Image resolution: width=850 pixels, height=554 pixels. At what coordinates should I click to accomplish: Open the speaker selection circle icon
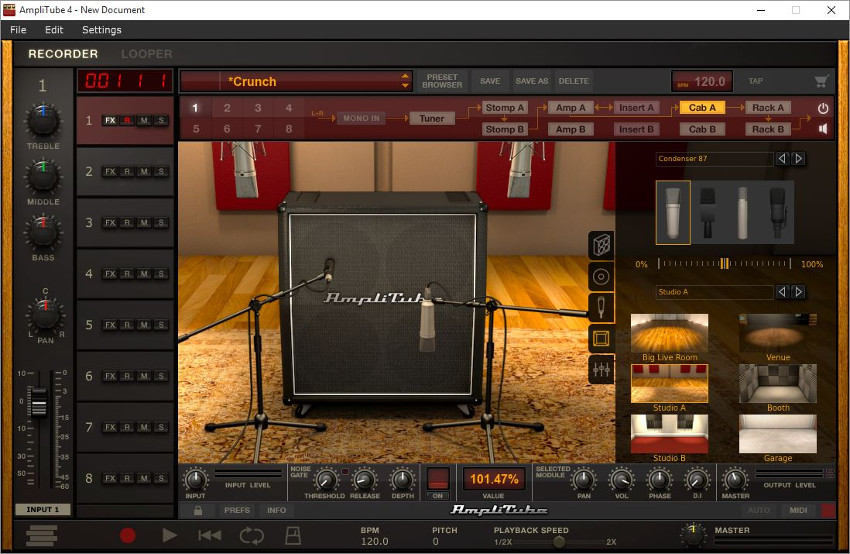[601, 277]
